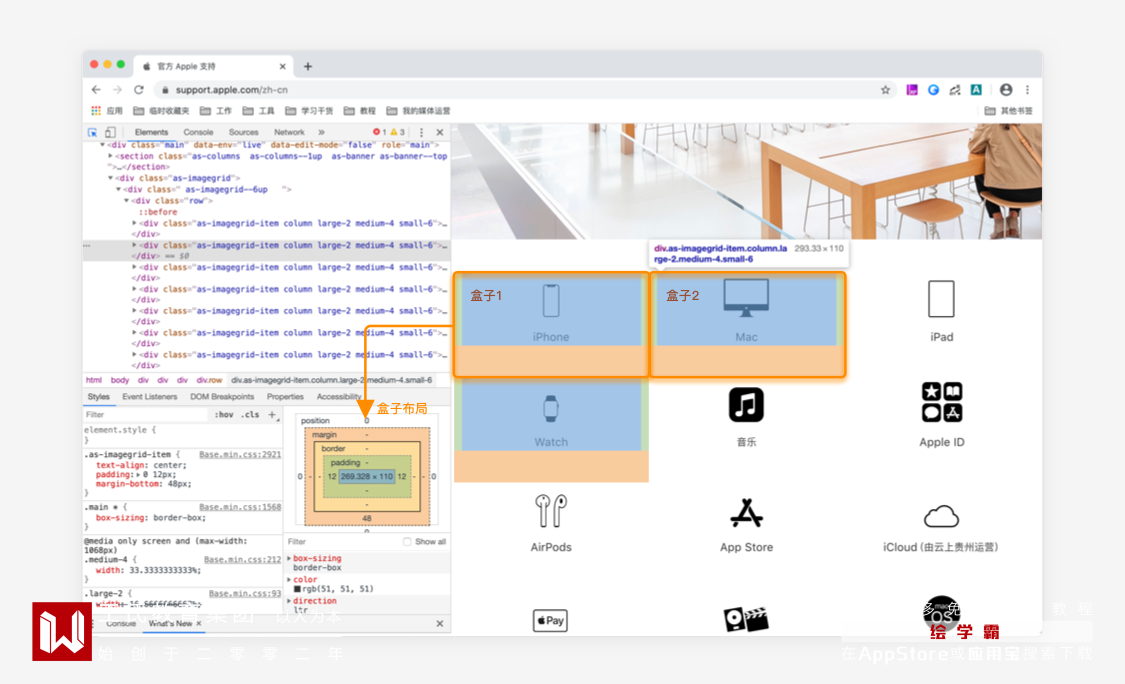Enable the Show all checkbox
The width and height of the screenshot is (1125, 684).
pyautogui.click(x=407, y=542)
